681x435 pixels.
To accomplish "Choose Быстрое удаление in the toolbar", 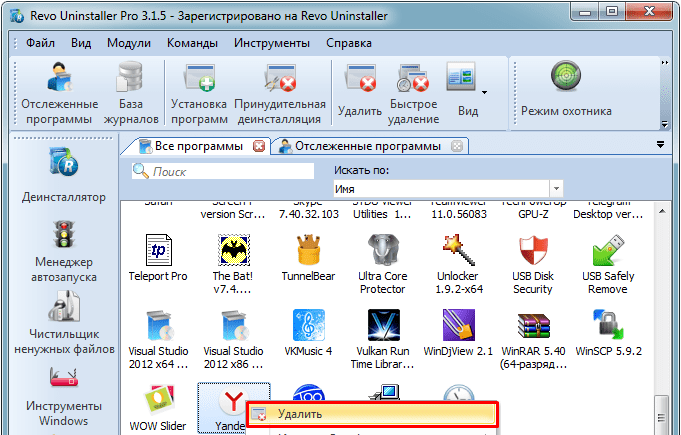I will point(413,94).
